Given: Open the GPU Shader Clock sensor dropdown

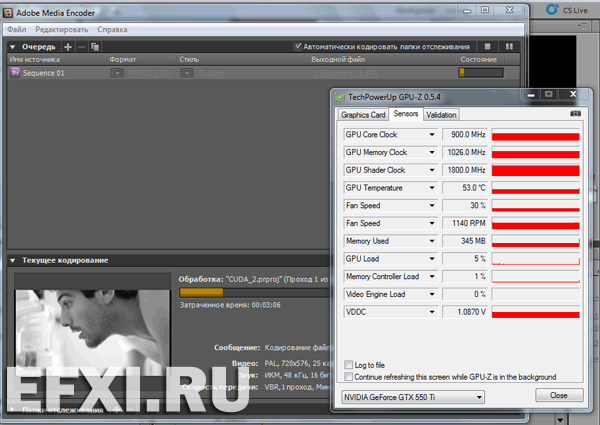Looking at the screenshot, I should pyautogui.click(x=432, y=170).
